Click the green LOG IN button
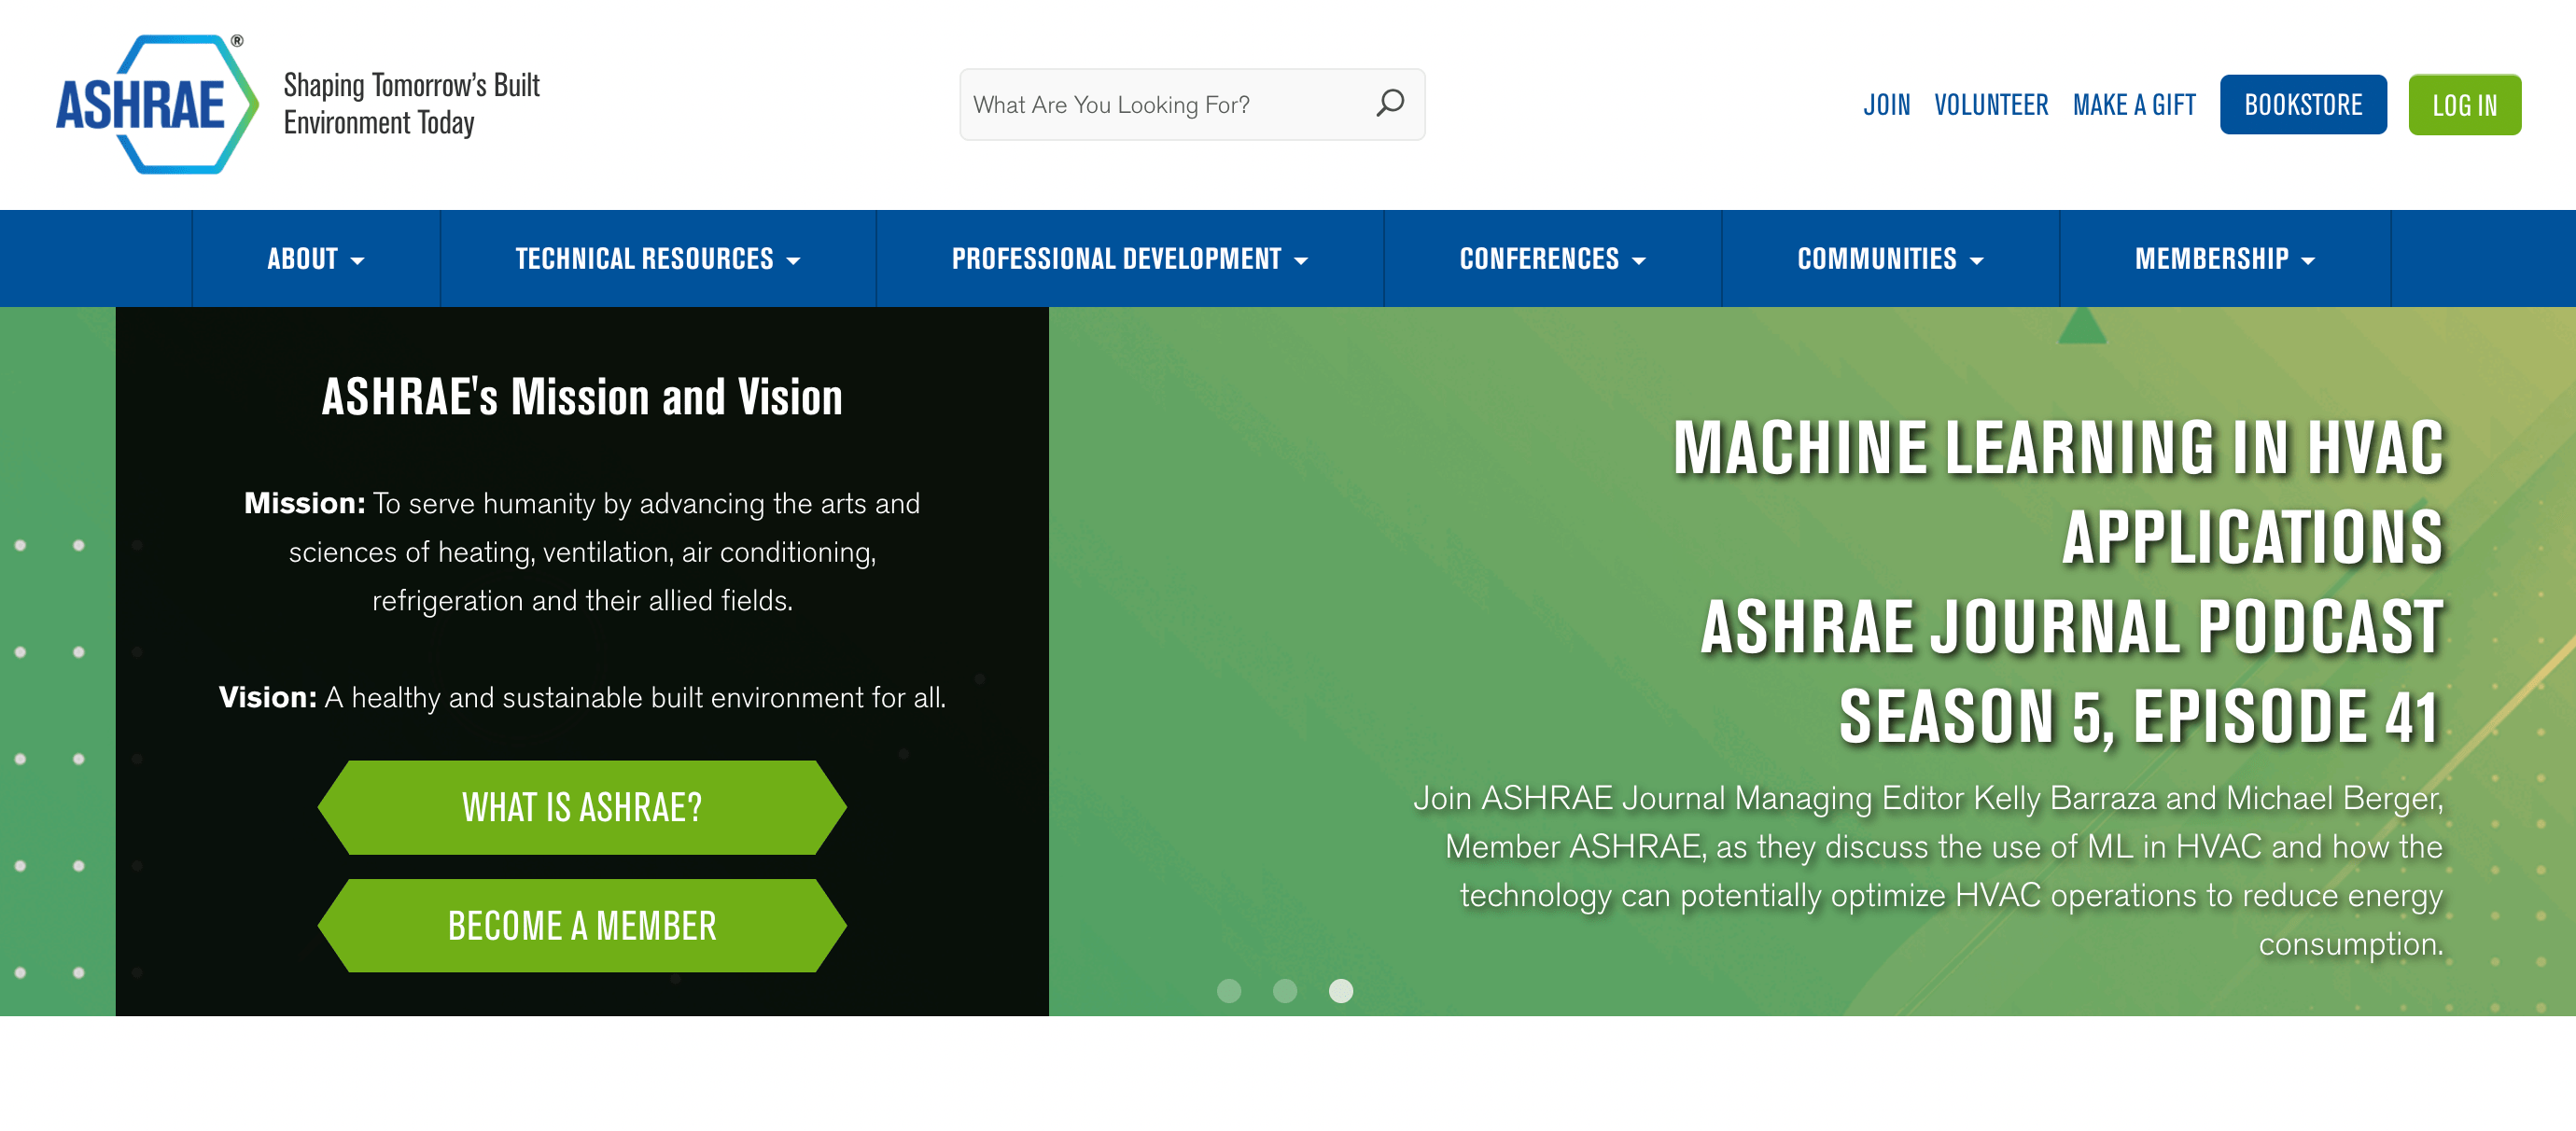Viewport: 2576px width, 1131px height. point(2464,104)
